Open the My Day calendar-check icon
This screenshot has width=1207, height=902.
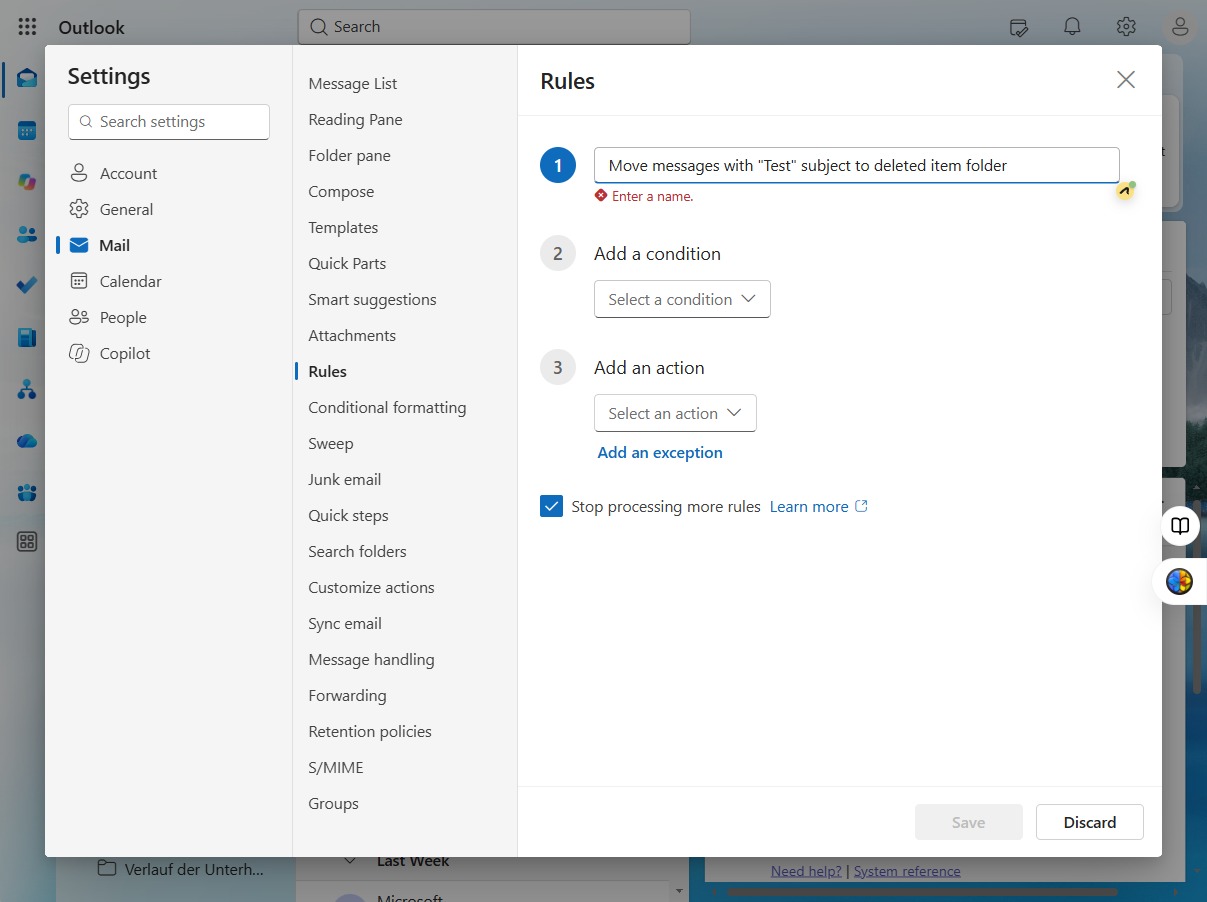1019,27
